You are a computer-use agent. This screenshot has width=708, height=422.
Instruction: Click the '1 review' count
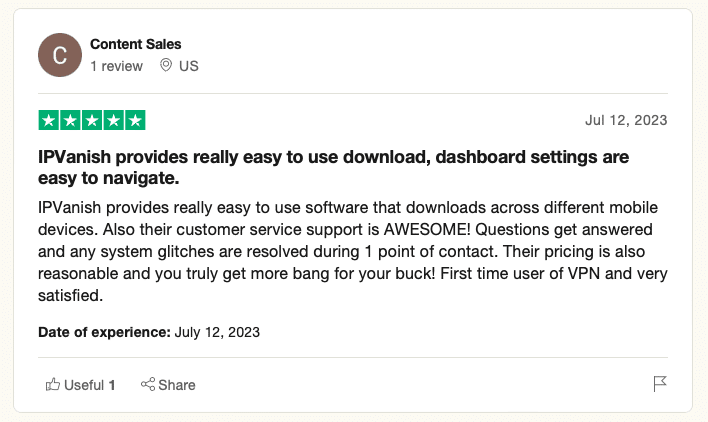(116, 66)
